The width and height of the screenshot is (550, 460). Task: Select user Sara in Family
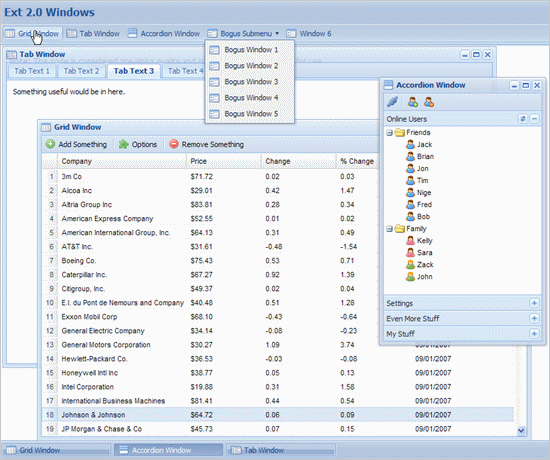(x=420, y=253)
